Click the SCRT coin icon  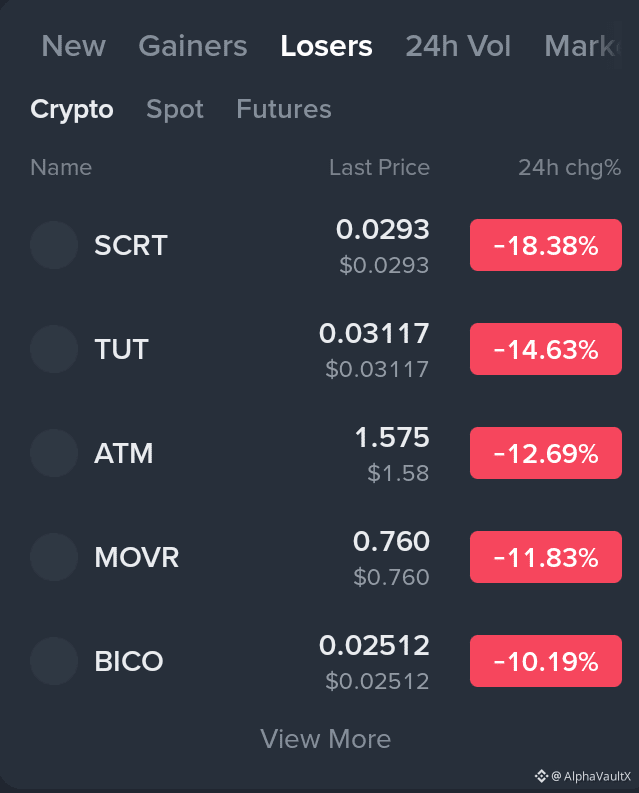54,245
